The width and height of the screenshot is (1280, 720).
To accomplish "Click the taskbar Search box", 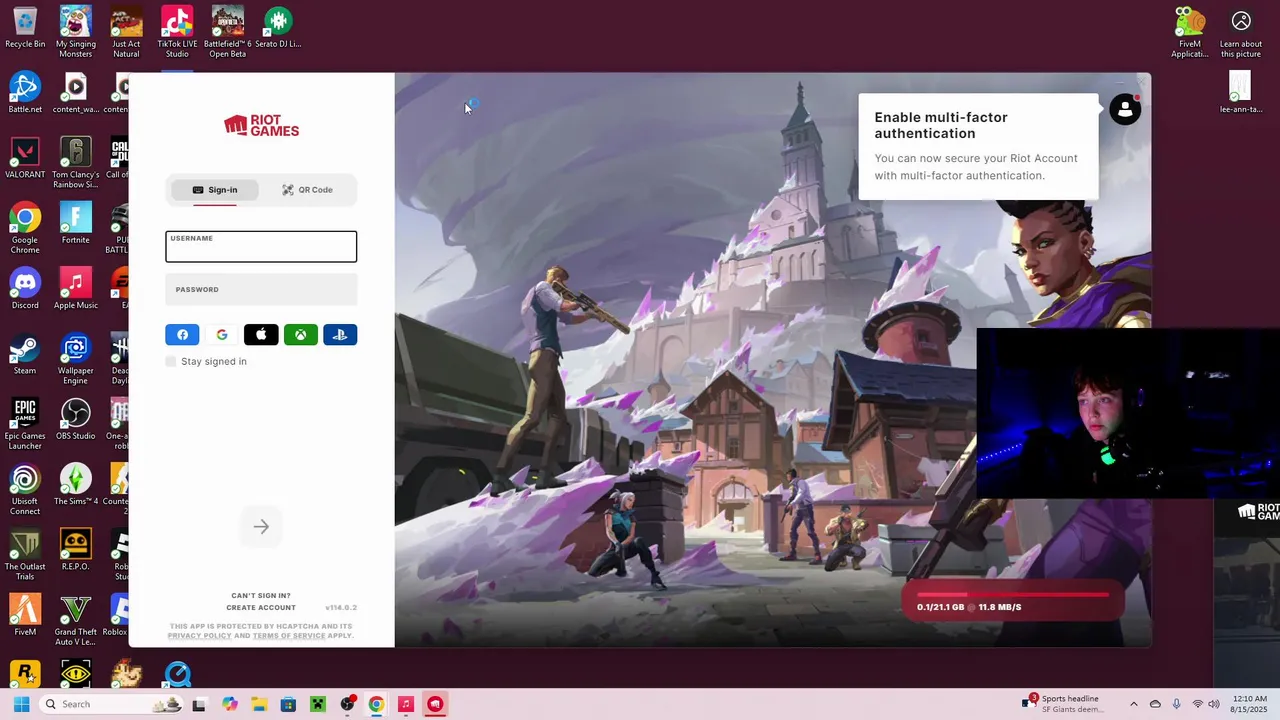I will (112, 704).
